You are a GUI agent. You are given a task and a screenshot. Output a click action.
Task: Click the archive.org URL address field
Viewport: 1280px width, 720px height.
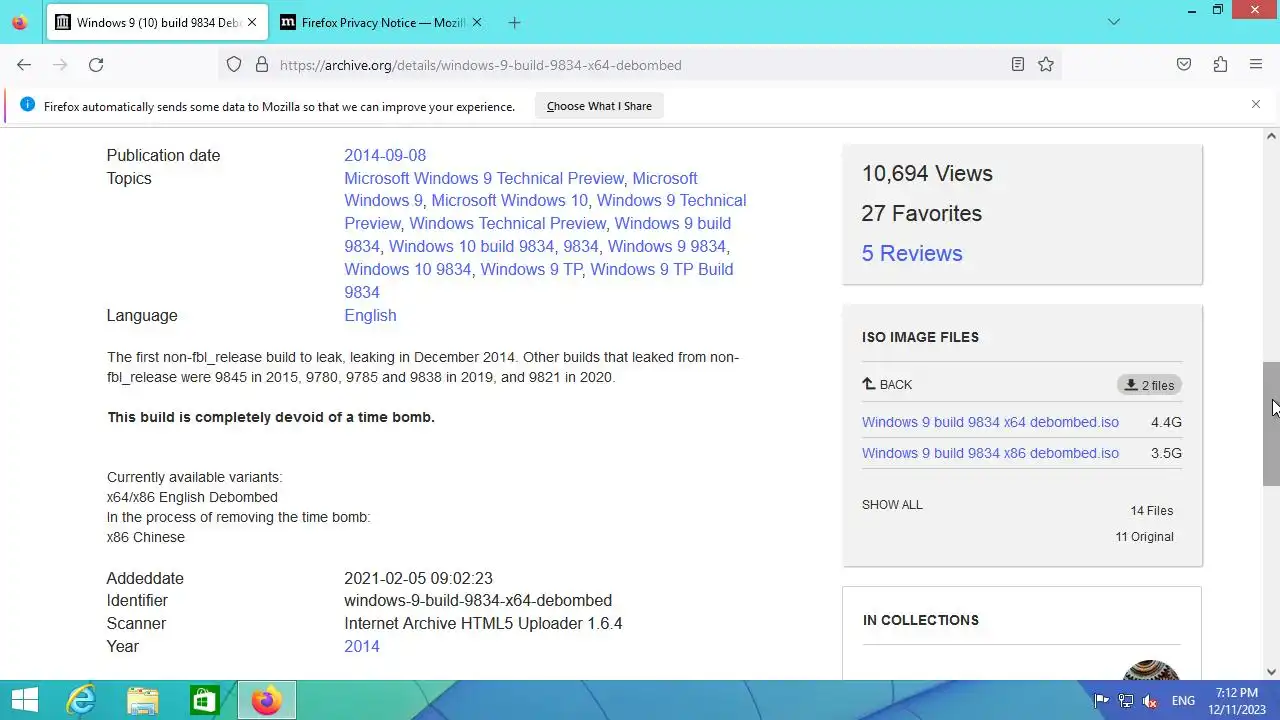[640, 65]
